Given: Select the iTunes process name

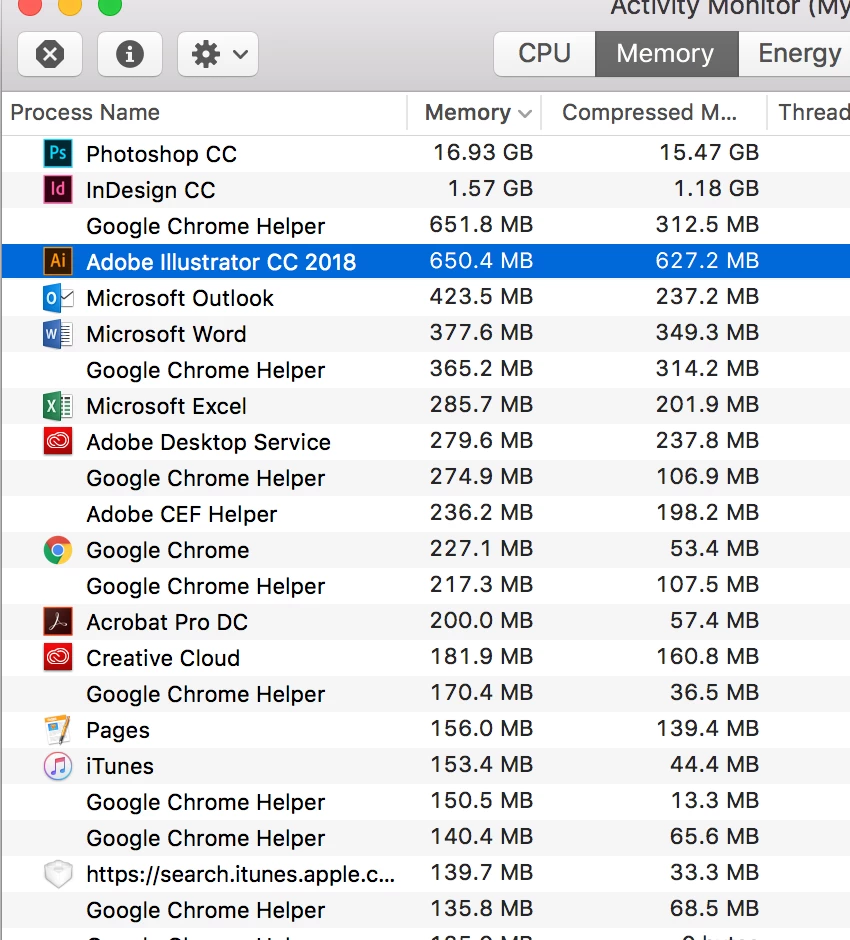Looking at the screenshot, I should pos(119,766).
